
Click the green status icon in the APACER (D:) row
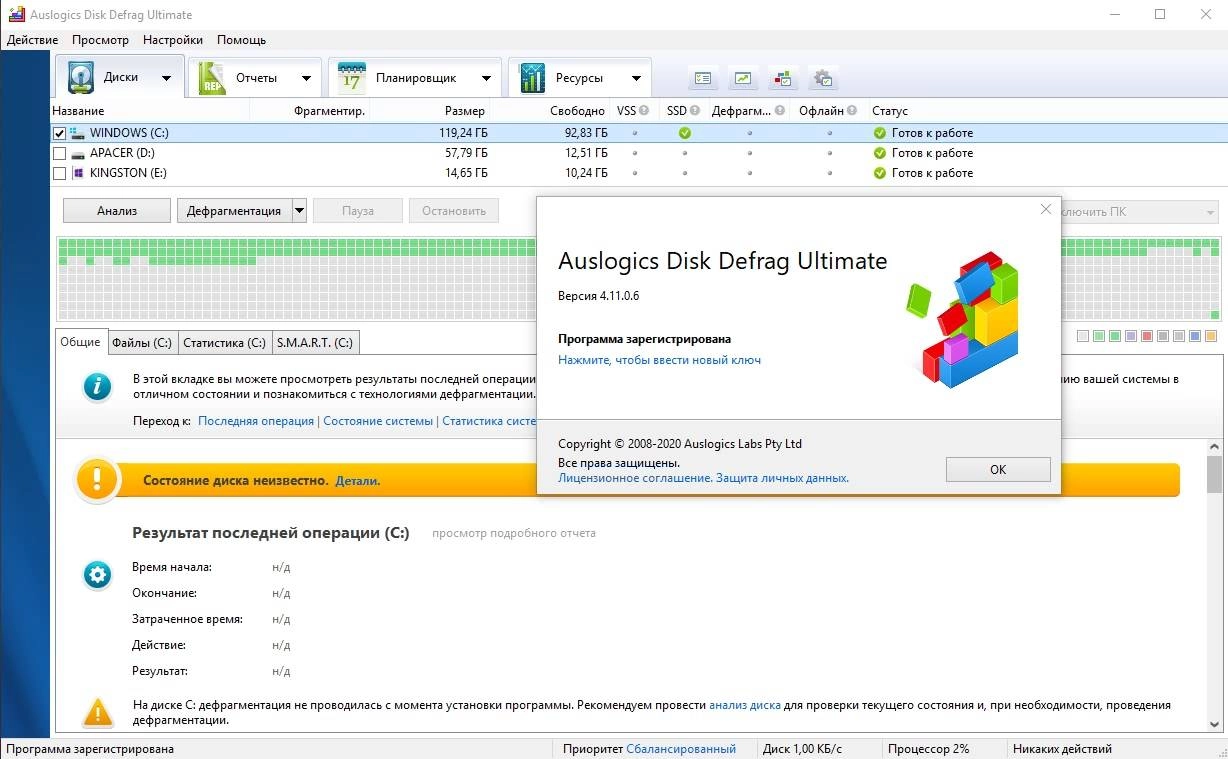point(880,153)
